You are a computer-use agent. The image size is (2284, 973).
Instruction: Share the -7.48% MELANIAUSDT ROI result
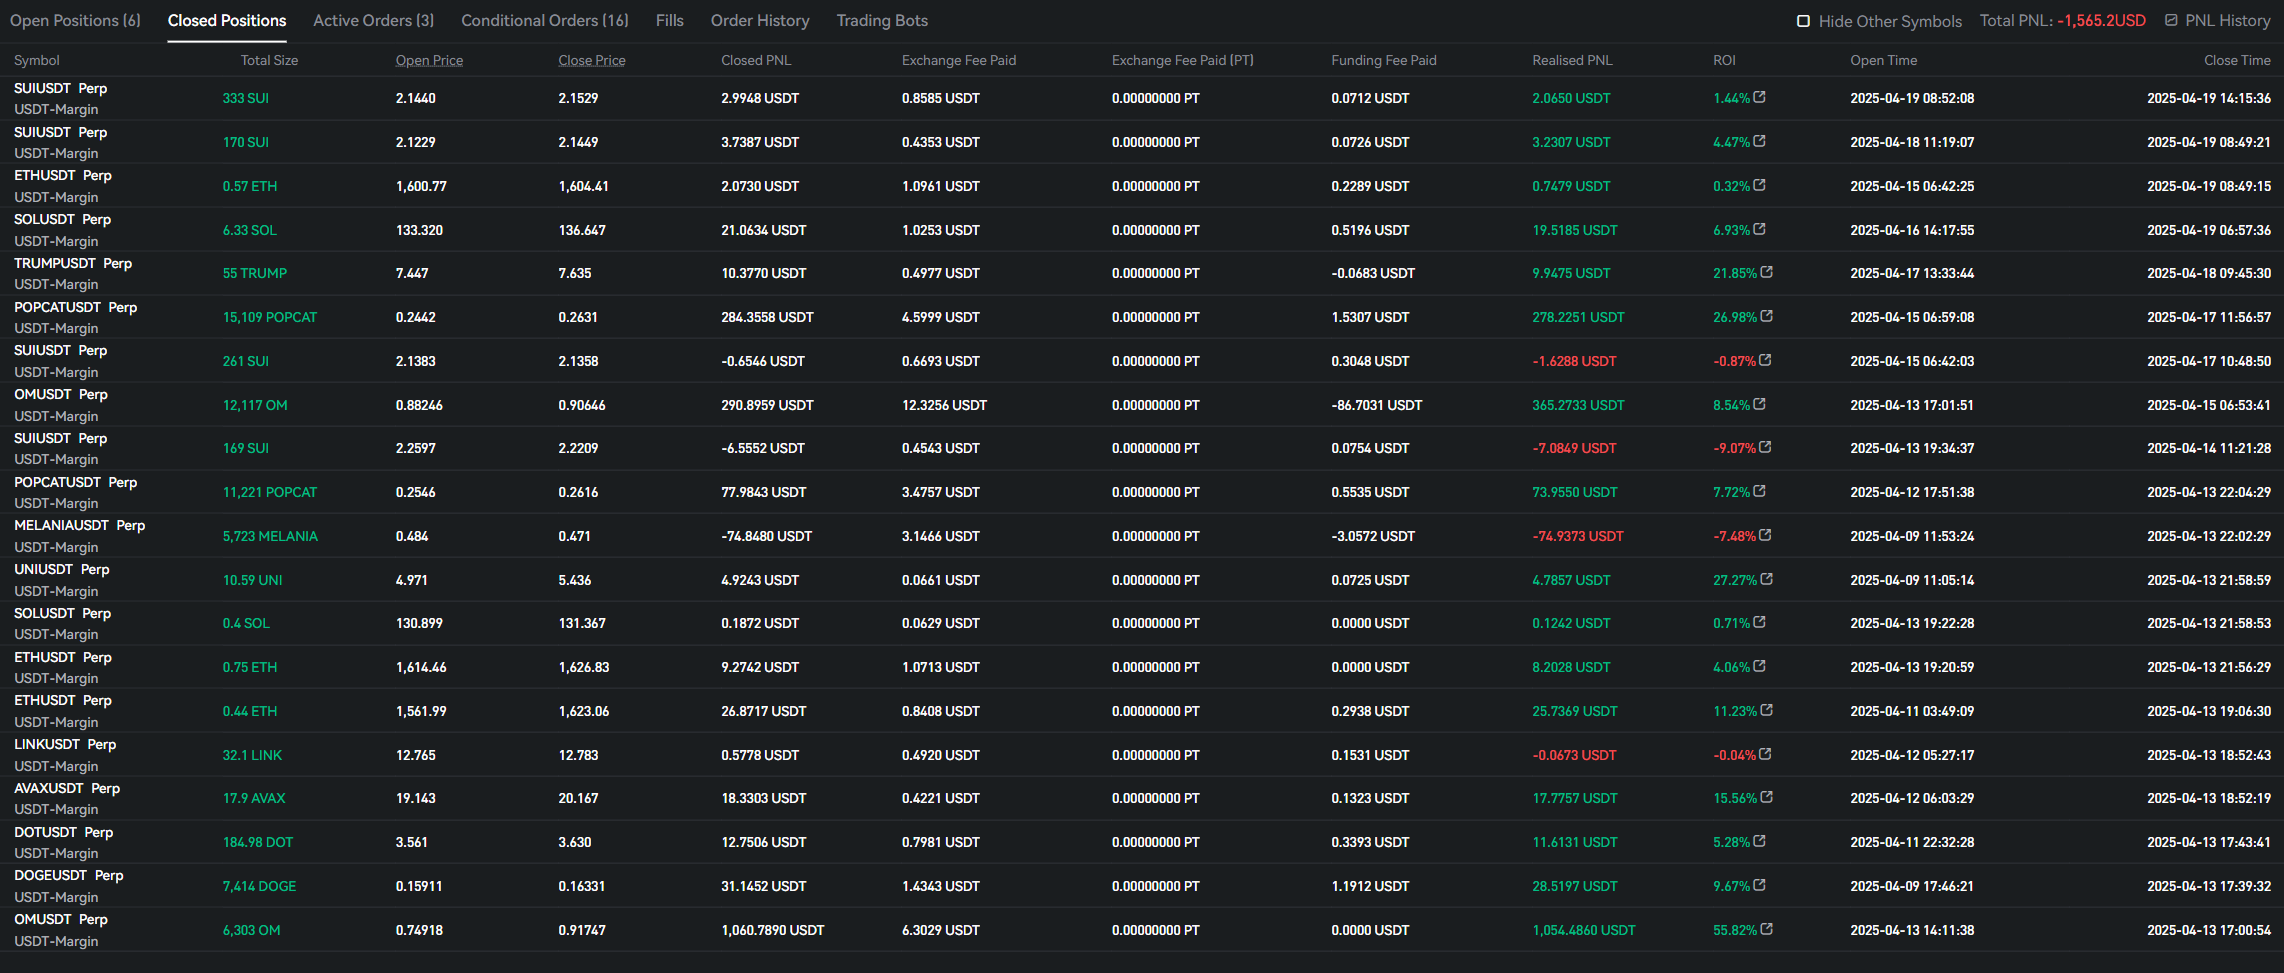1765,535
